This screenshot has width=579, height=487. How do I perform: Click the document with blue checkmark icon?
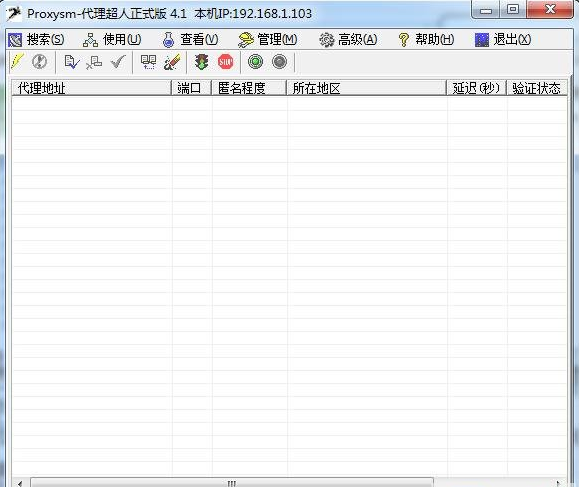click(72, 62)
